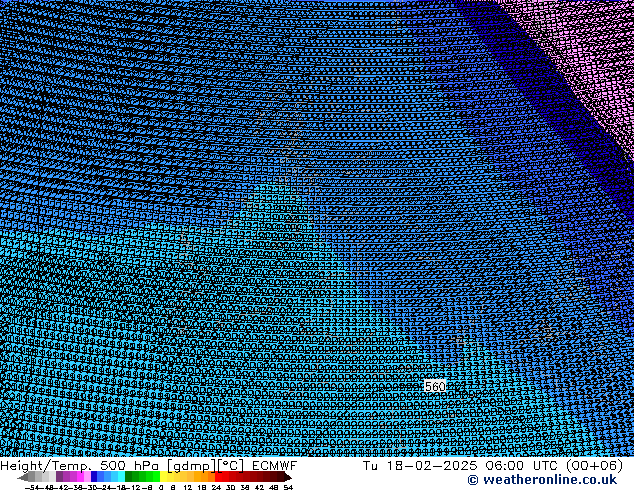Click the dark maroon right arrow end of legend

tap(287, 477)
